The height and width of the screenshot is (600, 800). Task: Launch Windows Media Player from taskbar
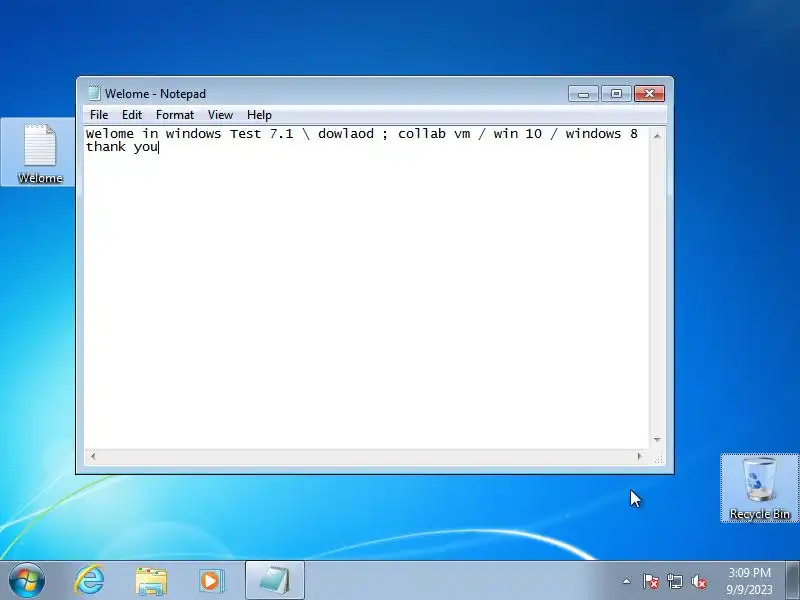pos(211,581)
